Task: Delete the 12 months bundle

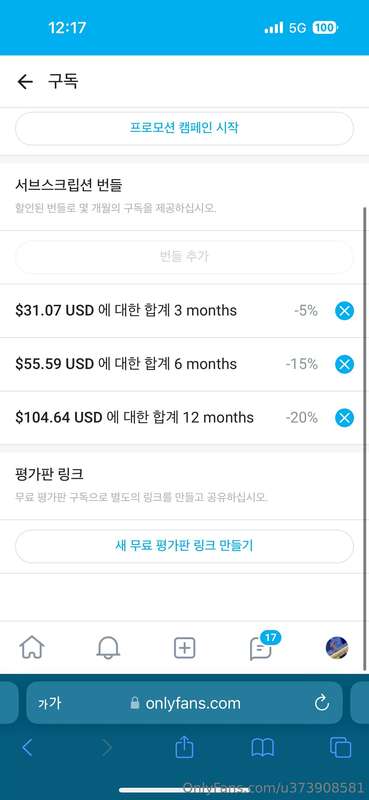Action: 345,418
